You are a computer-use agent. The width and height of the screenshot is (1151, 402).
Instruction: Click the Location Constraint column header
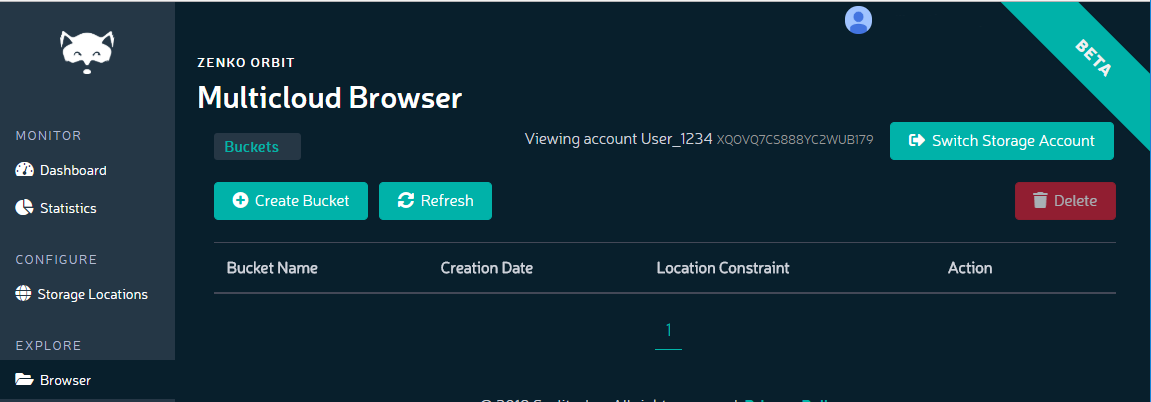[723, 268]
